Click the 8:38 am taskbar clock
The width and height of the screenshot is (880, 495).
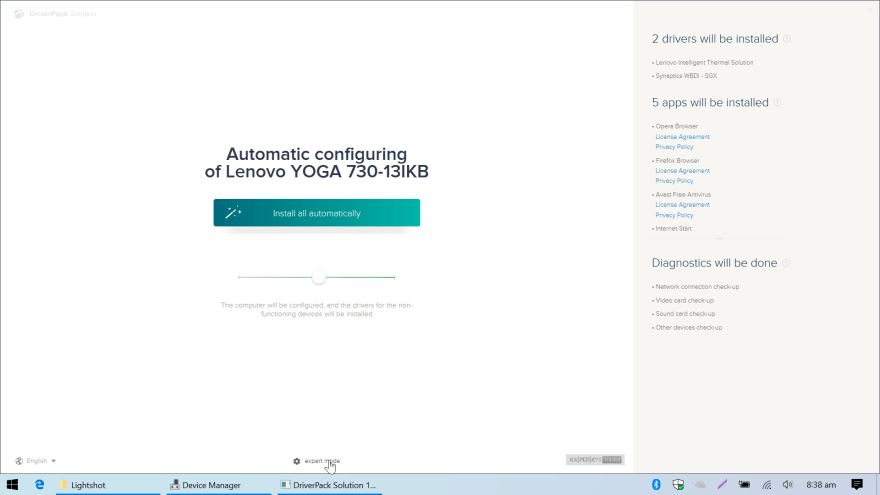(821, 484)
